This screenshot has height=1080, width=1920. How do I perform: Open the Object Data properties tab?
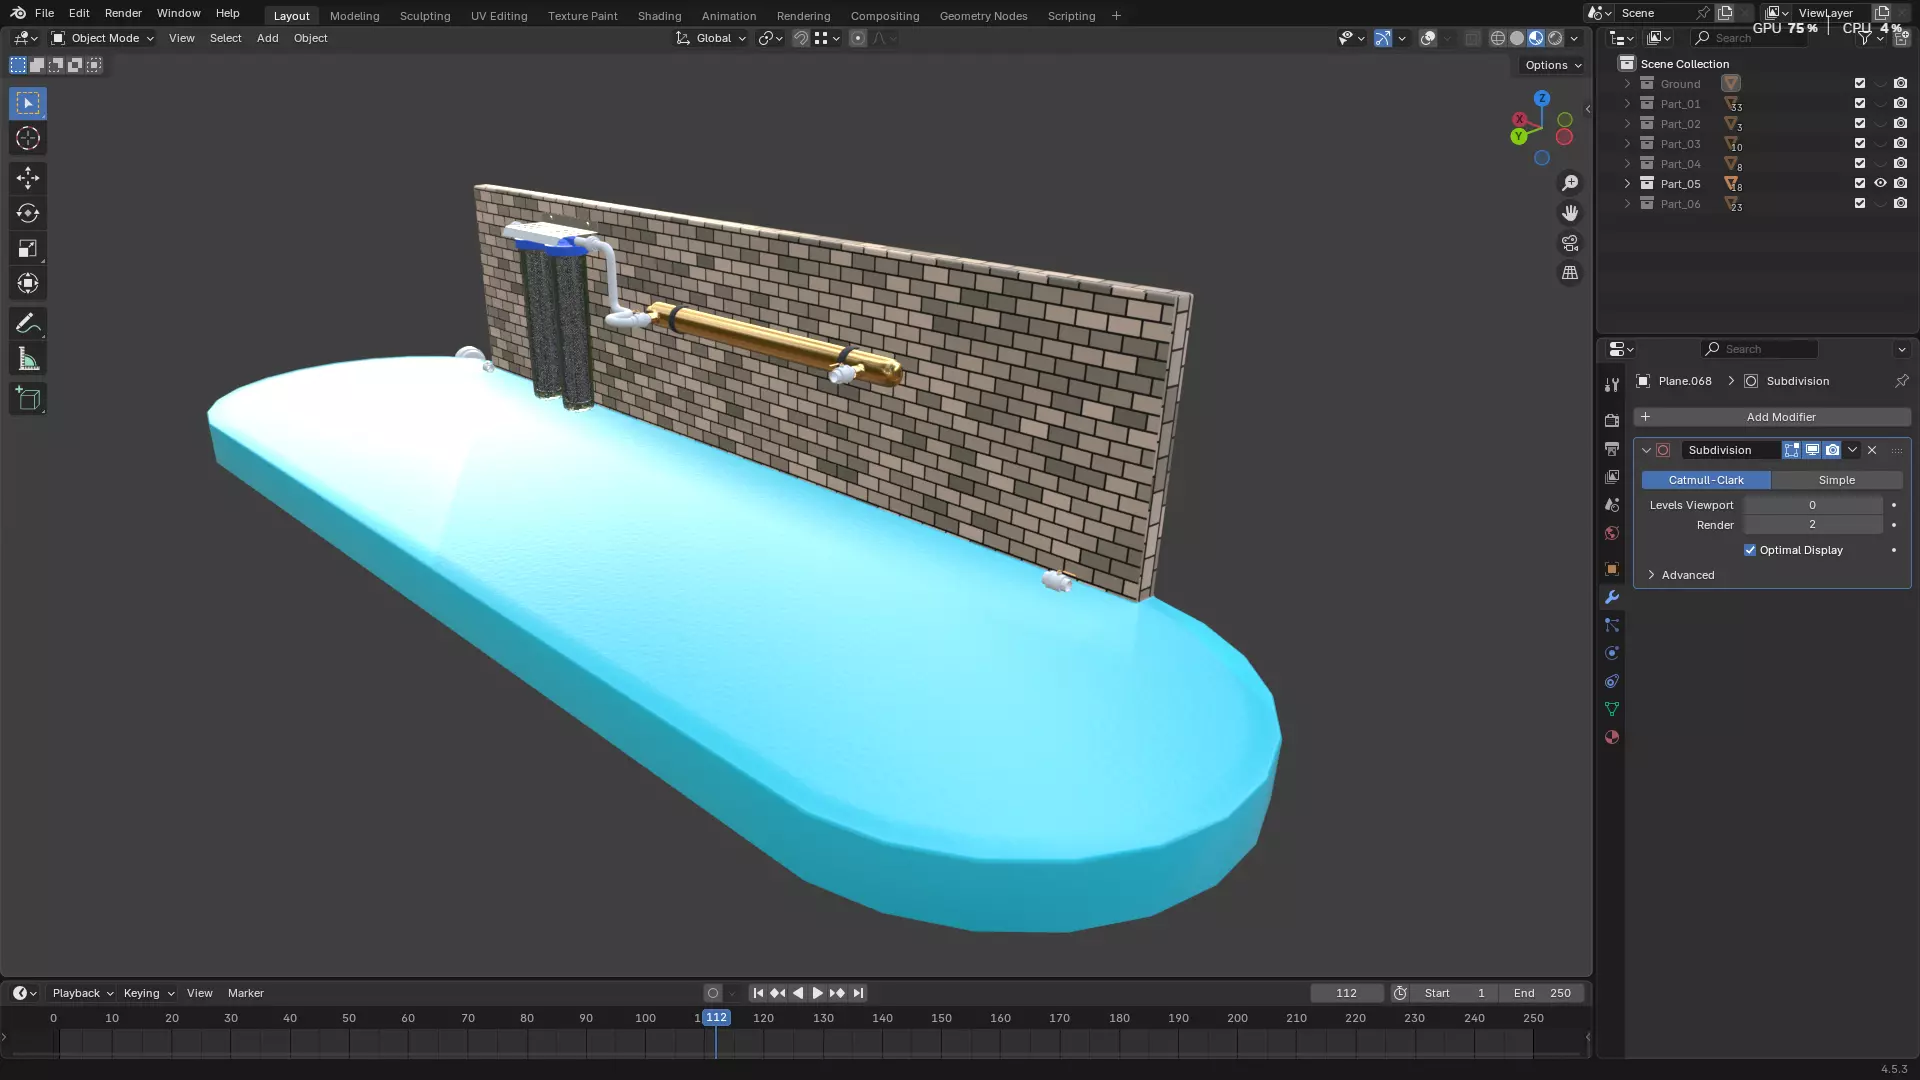point(1612,709)
